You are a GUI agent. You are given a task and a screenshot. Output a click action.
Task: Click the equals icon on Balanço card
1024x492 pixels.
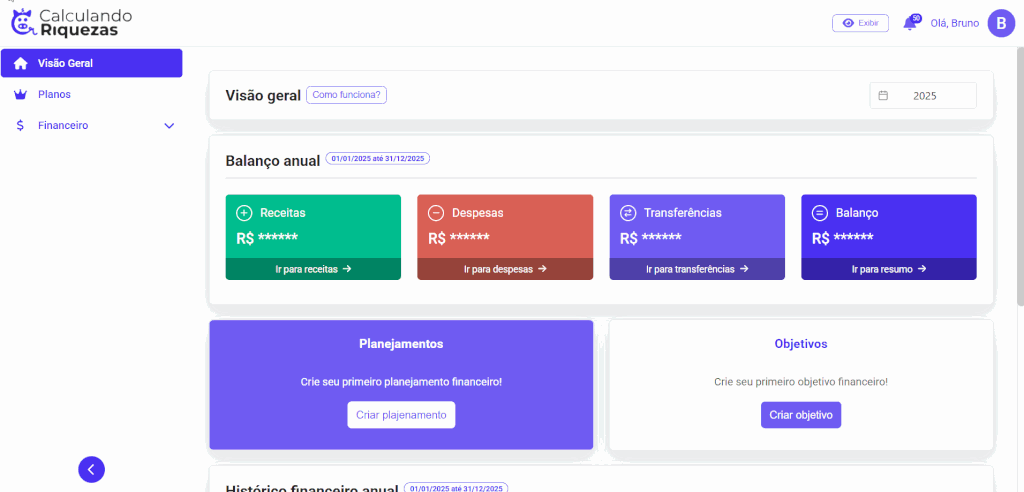pyautogui.click(x=820, y=213)
